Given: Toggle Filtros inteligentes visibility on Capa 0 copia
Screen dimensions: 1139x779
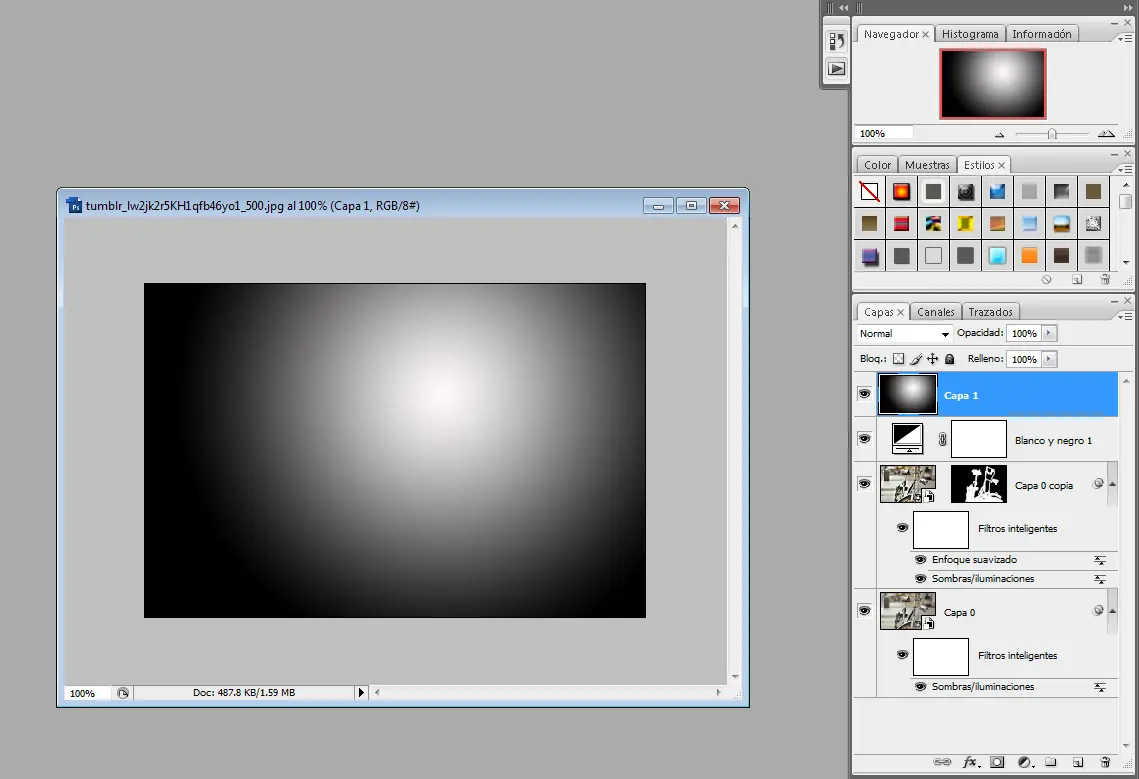Looking at the screenshot, I should pyautogui.click(x=902, y=528).
